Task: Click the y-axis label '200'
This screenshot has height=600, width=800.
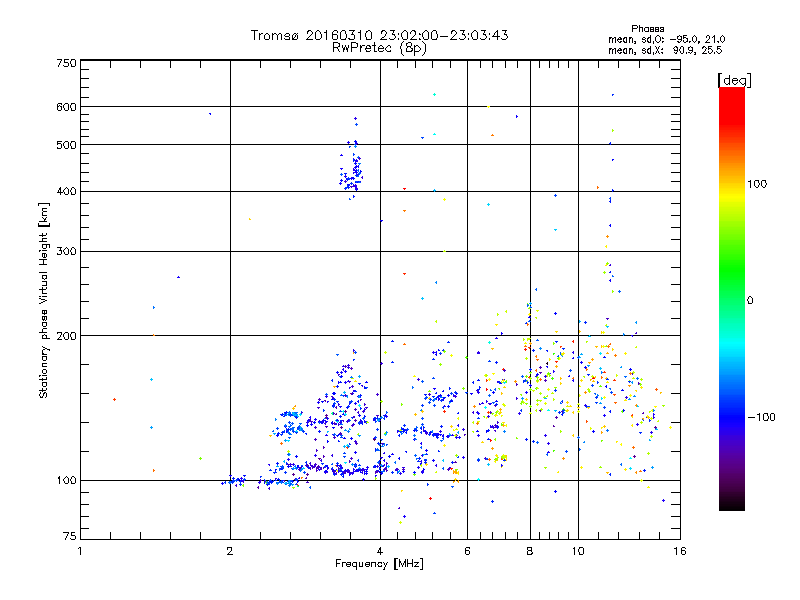Action: point(66,336)
